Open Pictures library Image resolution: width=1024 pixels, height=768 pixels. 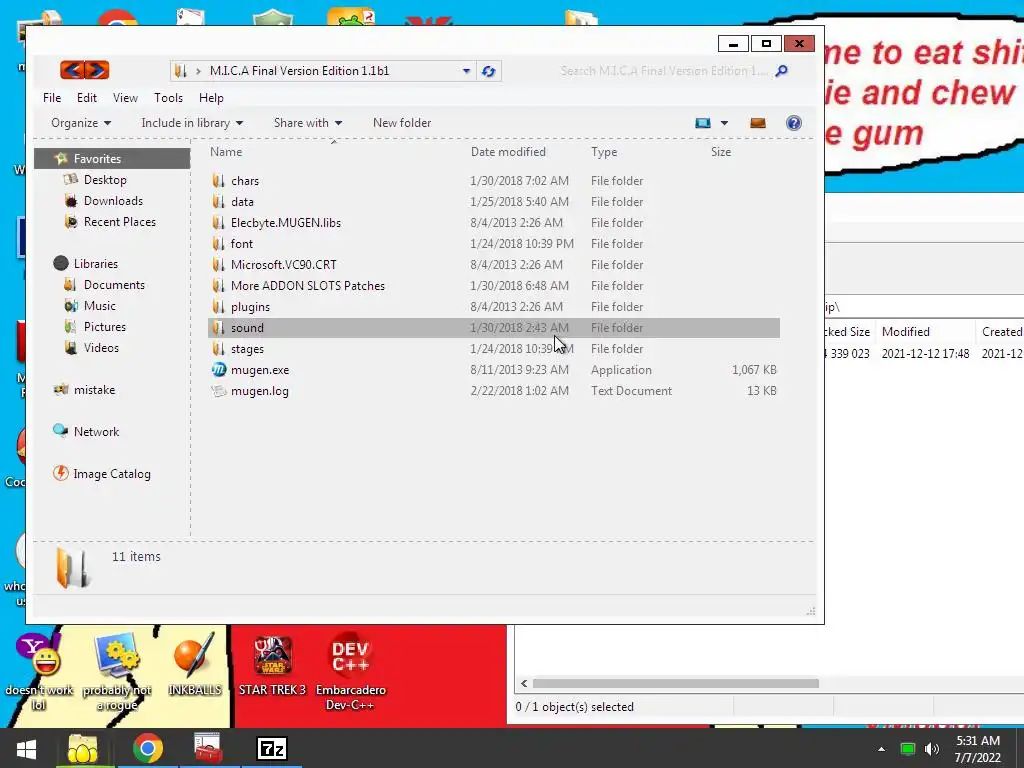click(104, 327)
